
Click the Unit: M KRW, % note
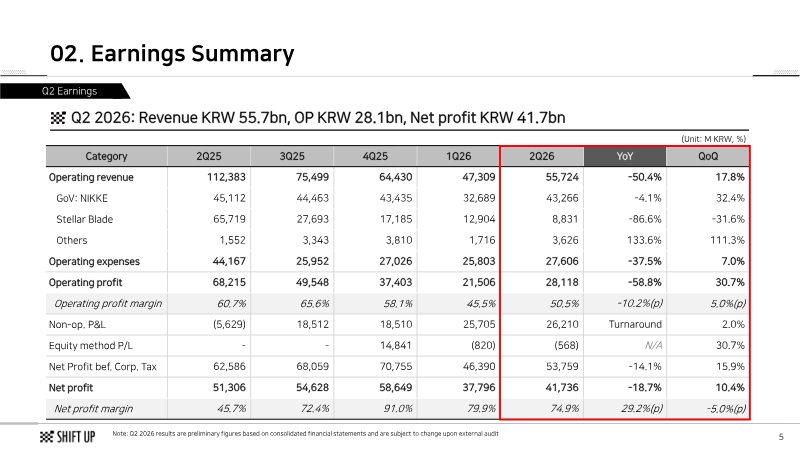[713, 139]
